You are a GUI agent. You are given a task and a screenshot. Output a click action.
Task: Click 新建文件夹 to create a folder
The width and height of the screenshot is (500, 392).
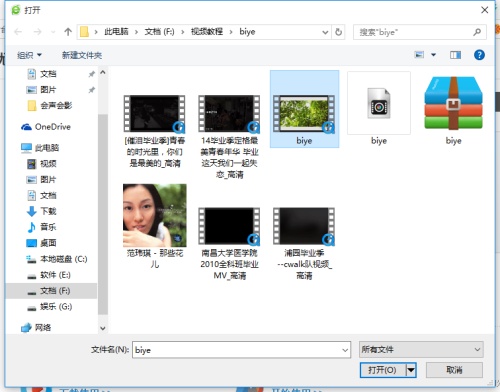82,55
